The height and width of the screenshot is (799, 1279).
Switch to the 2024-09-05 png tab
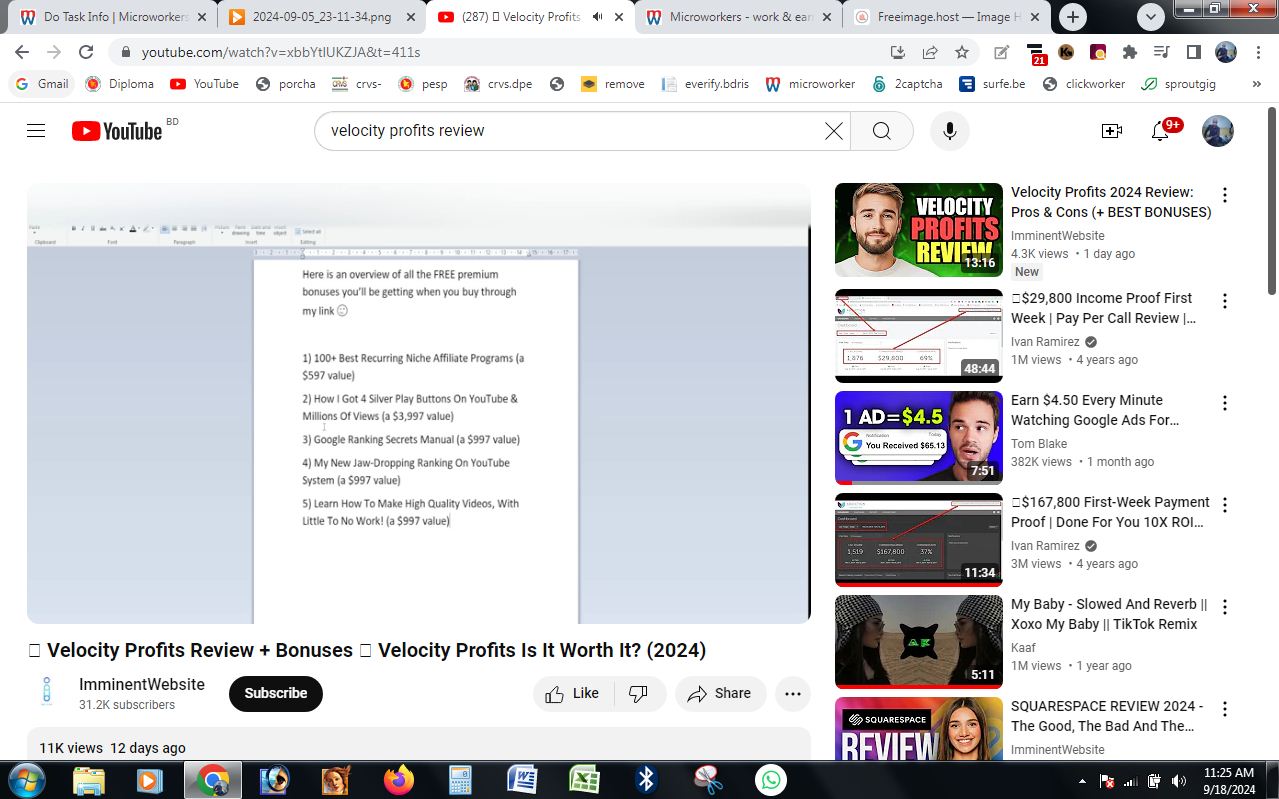[322, 17]
